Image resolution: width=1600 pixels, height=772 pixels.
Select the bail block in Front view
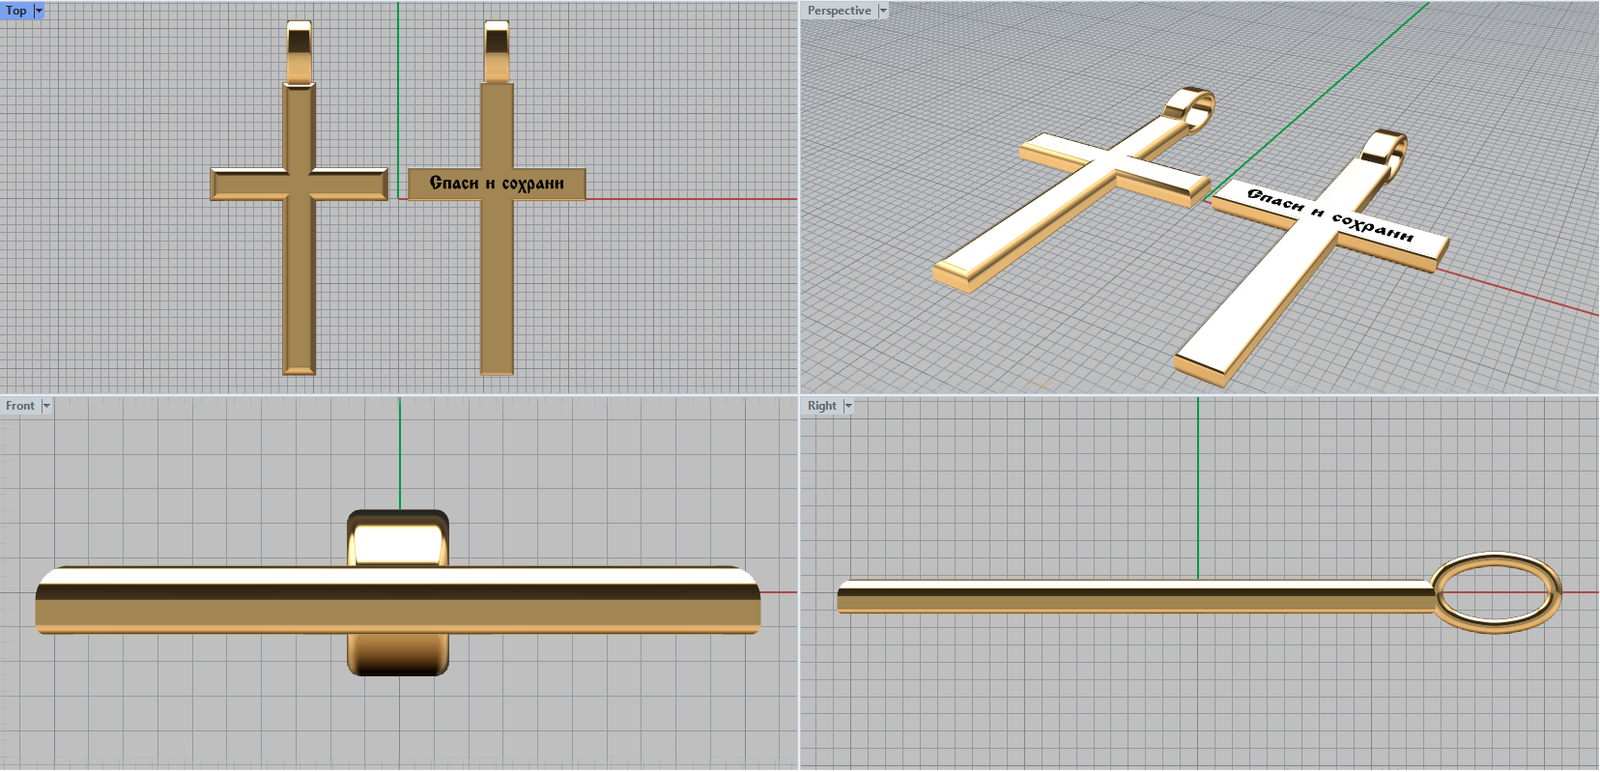pyautogui.click(x=398, y=540)
